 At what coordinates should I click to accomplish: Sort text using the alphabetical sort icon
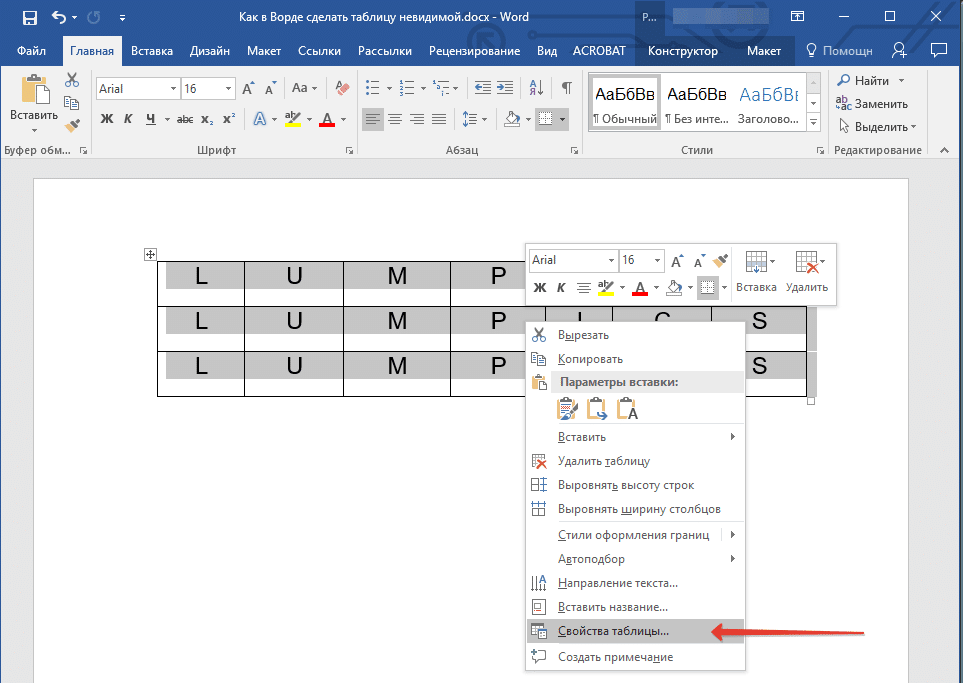coord(537,88)
